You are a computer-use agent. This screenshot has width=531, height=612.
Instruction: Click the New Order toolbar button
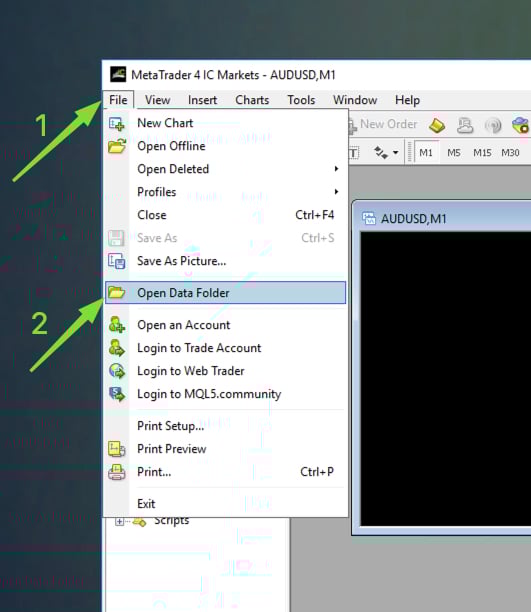tap(384, 124)
